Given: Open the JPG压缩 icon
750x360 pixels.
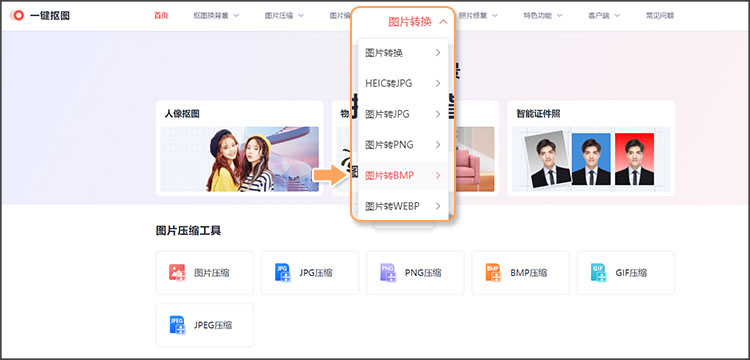Looking at the screenshot, I should pos(283,273).
